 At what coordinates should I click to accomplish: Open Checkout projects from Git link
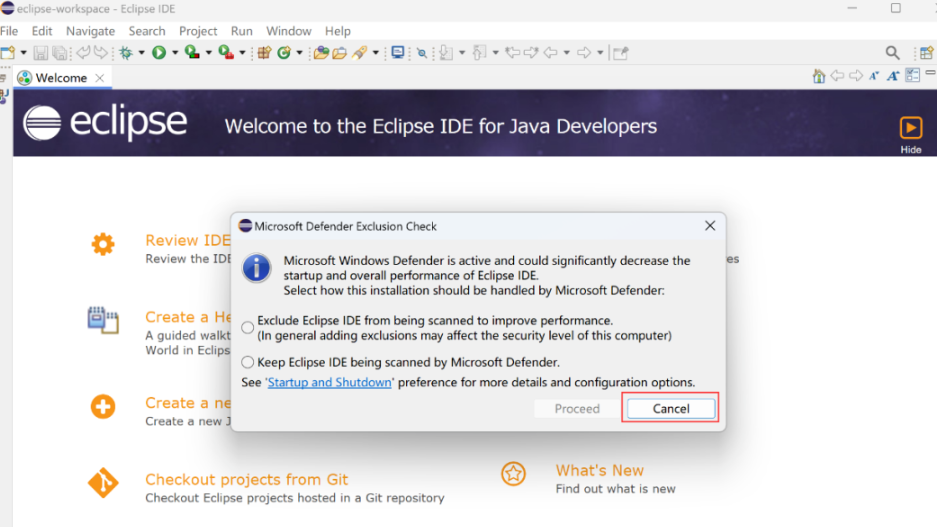pyautogui.click(x=246, y=479)
